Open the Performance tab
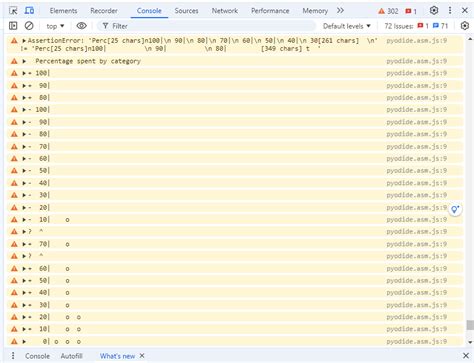Viewport: 474px width, 363px height. (270, 11)
